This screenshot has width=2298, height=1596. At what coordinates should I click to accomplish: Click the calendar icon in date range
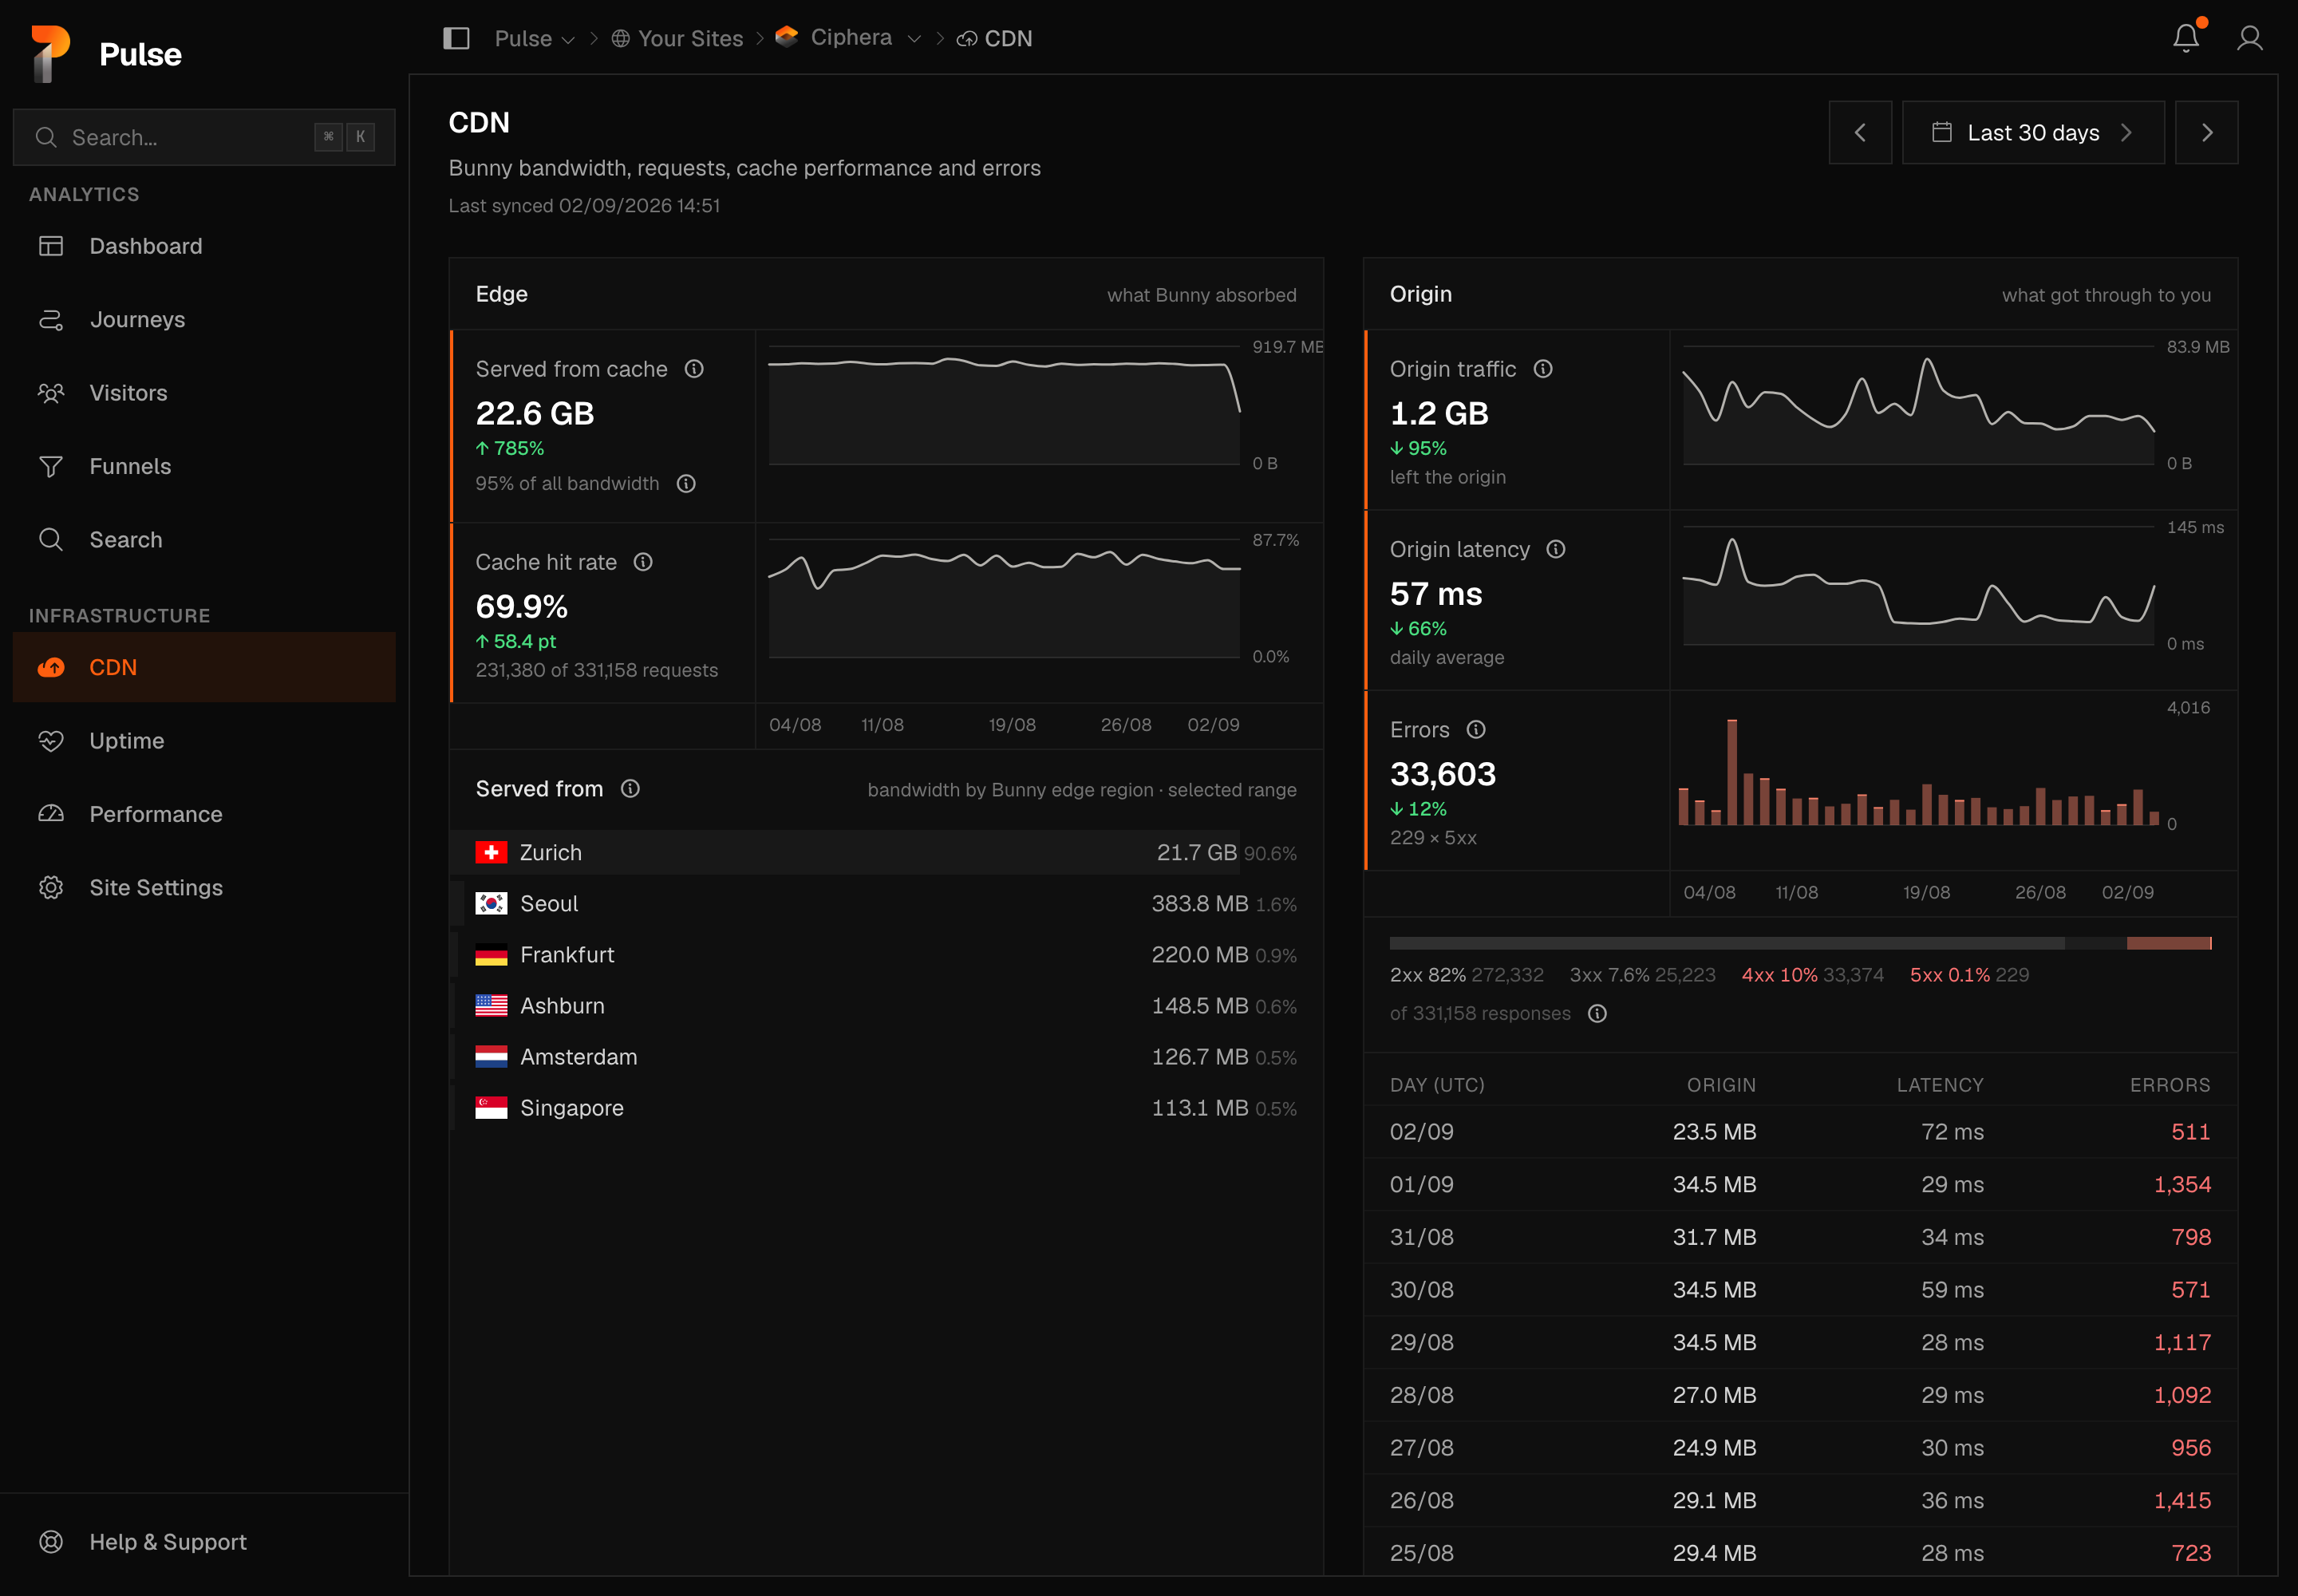(1942, 132)
